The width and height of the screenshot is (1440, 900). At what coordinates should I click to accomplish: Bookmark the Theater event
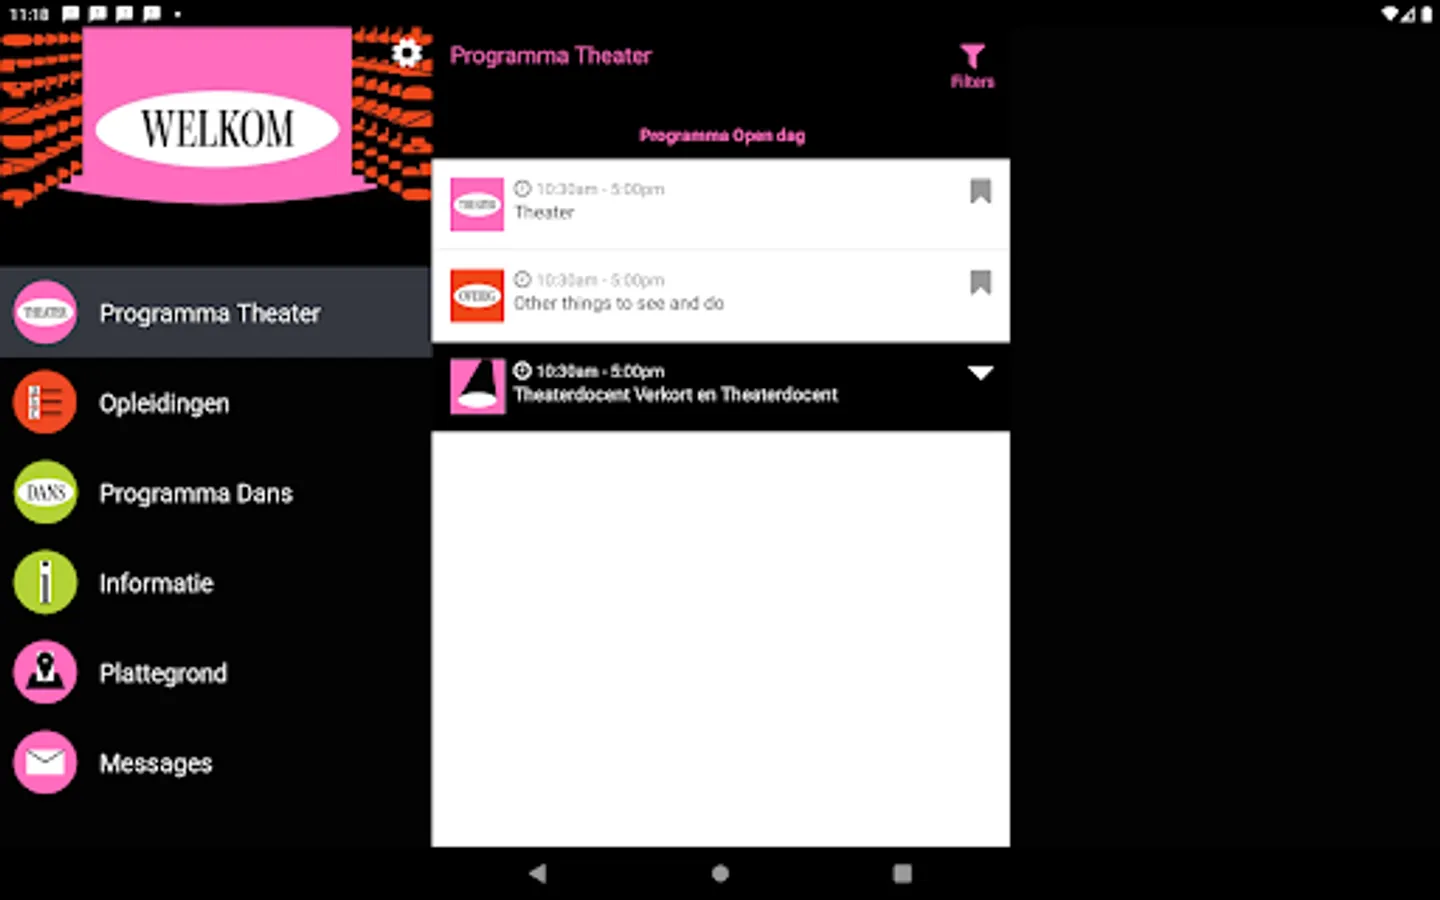(x=980, y=191)
